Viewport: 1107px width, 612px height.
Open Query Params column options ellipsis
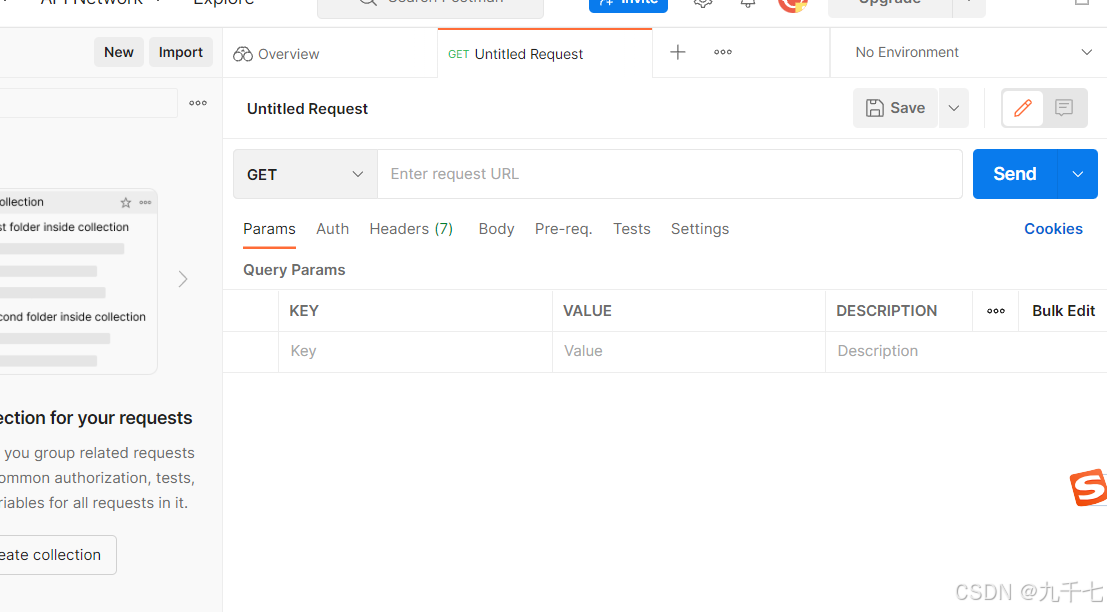point(995,311)
